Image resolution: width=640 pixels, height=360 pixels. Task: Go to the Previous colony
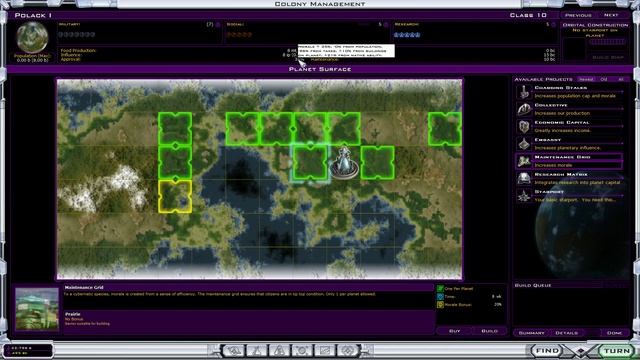[x=578, y=15]
